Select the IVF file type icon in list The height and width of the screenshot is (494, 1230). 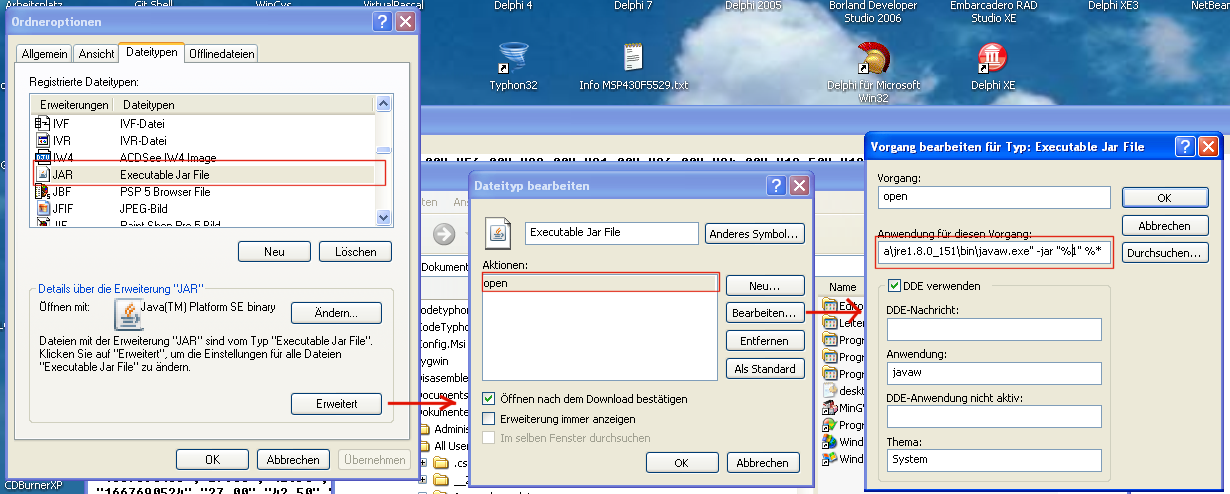pos(42,123)
